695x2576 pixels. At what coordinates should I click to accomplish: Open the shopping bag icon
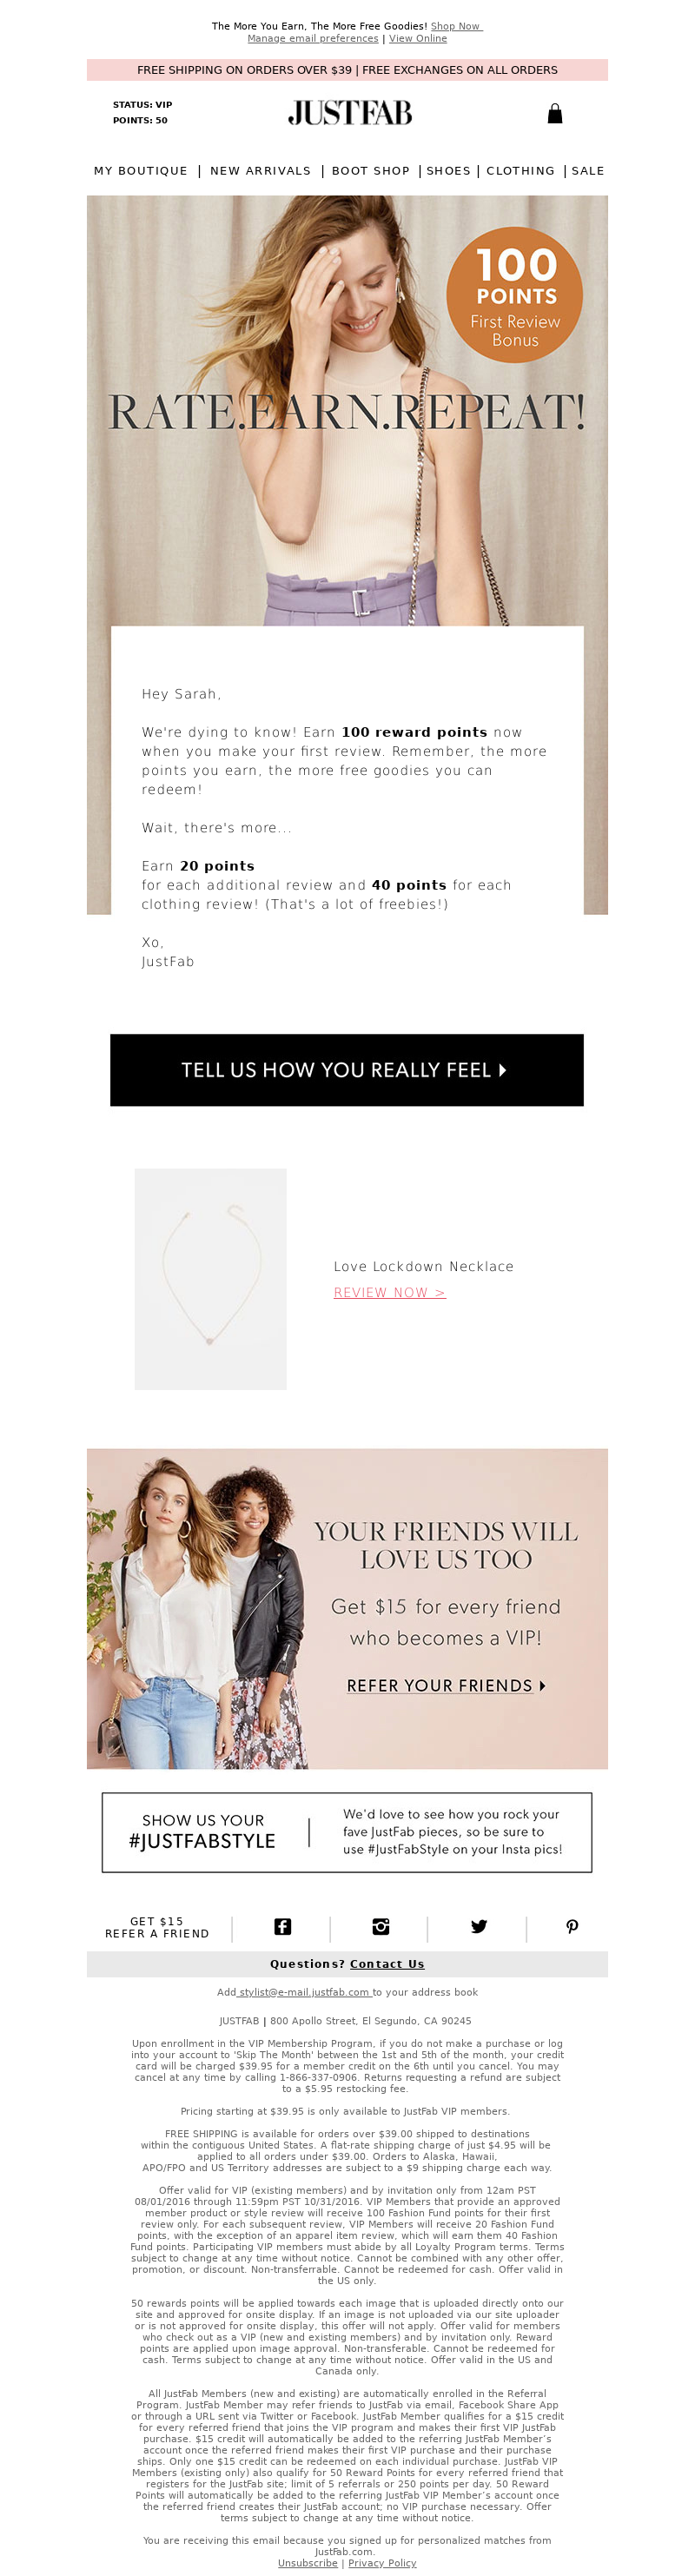click(555, 113)
